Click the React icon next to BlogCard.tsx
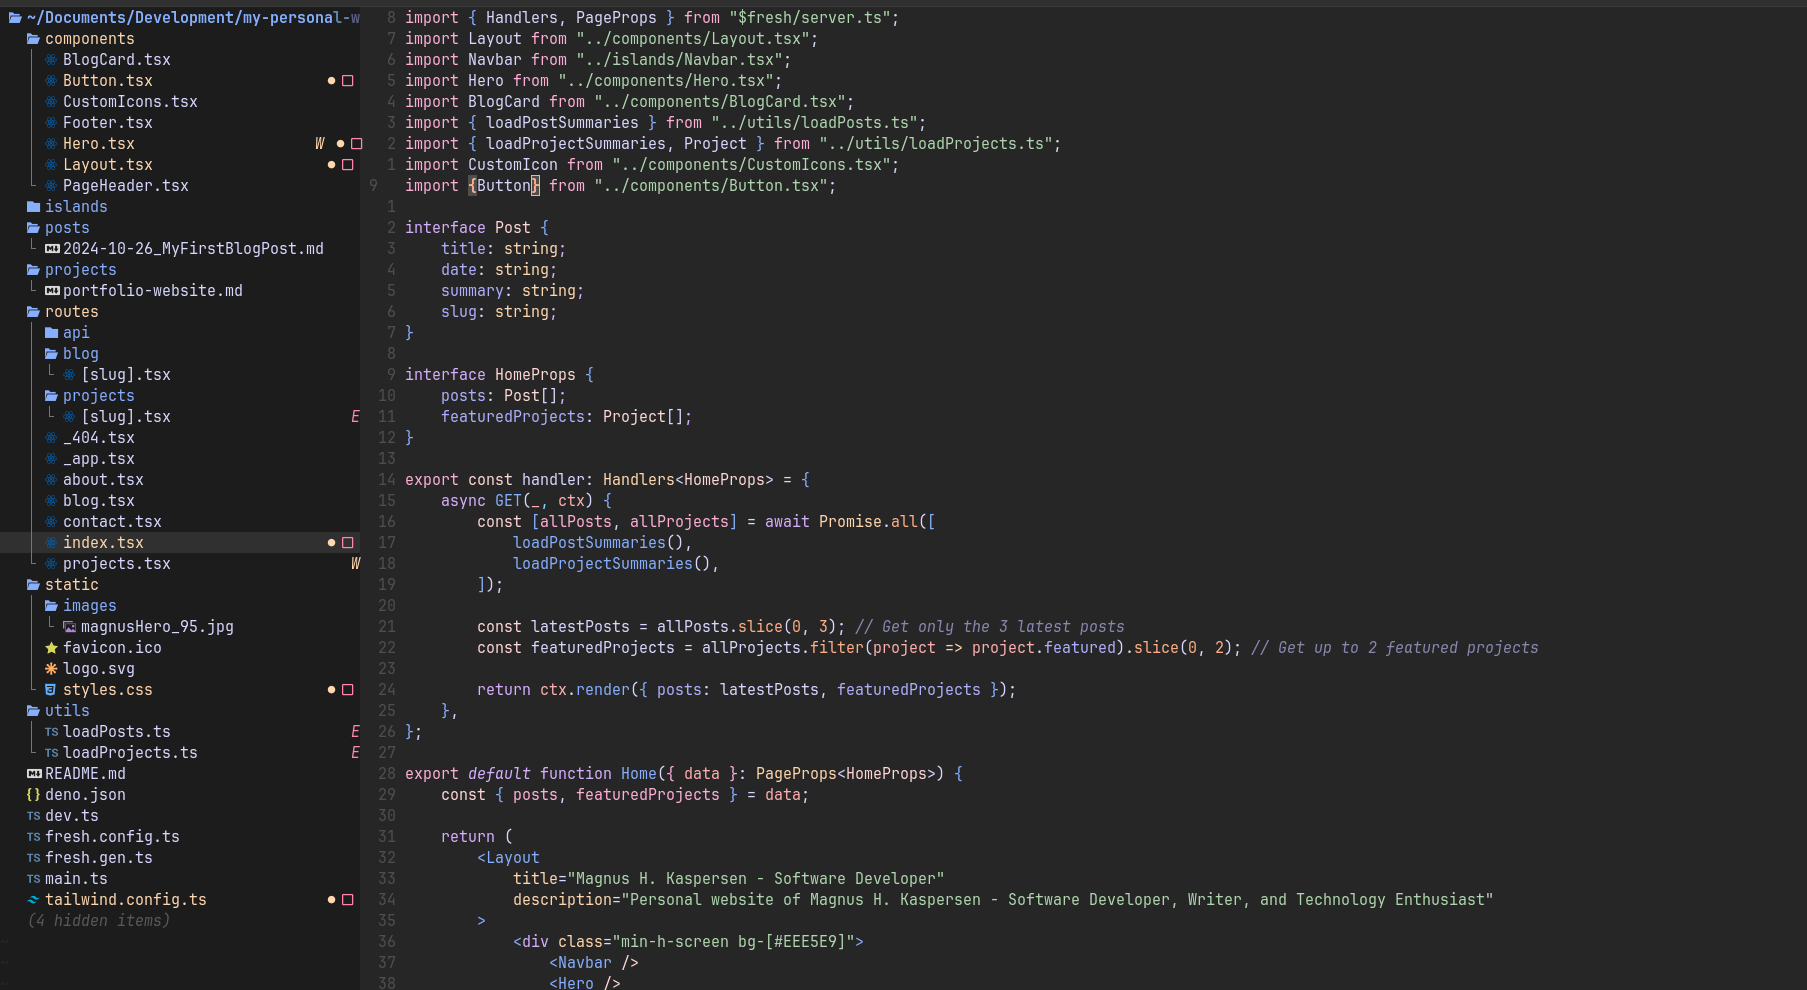Image resolution: width=1807 pixels, height=990 pixels. (x=51, y=60)
